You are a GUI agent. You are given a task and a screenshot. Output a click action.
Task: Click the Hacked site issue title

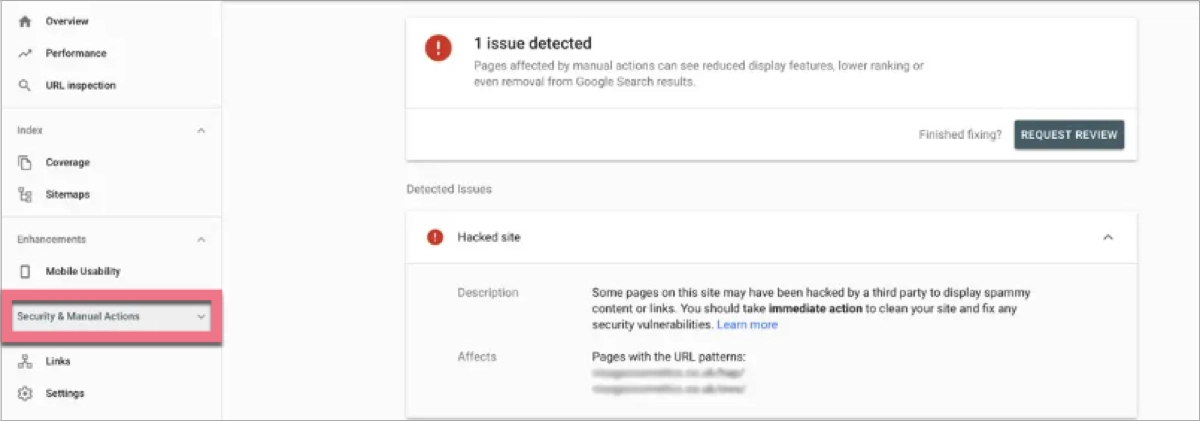tap(489, 237)
